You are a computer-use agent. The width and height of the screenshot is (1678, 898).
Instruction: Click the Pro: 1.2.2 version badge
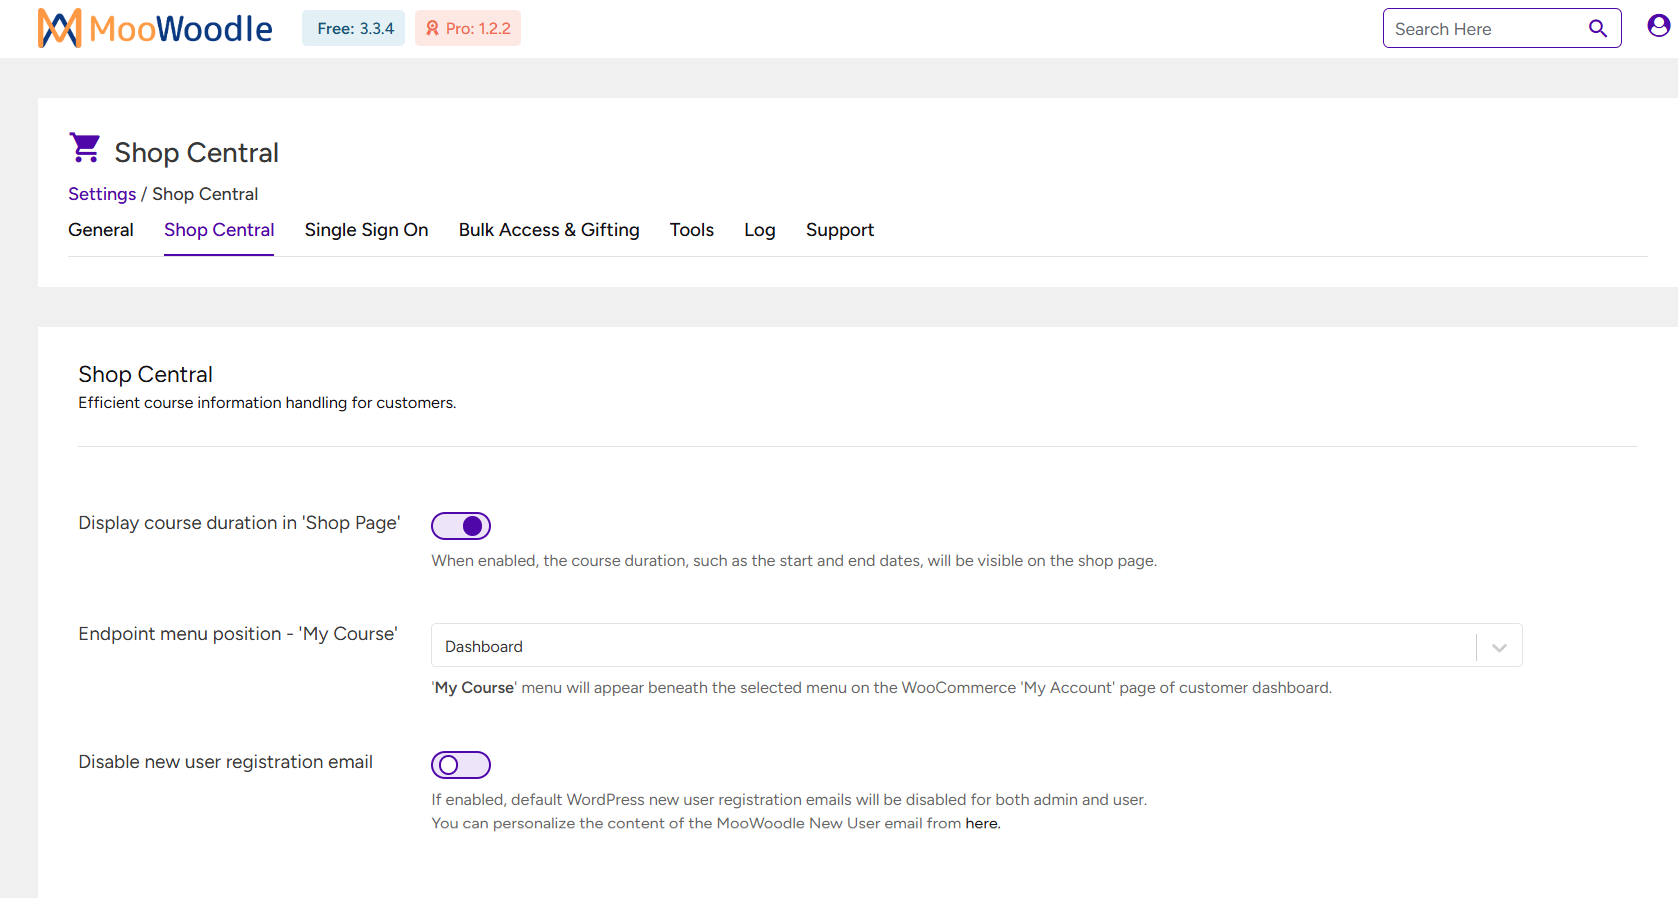click(468, 28)
